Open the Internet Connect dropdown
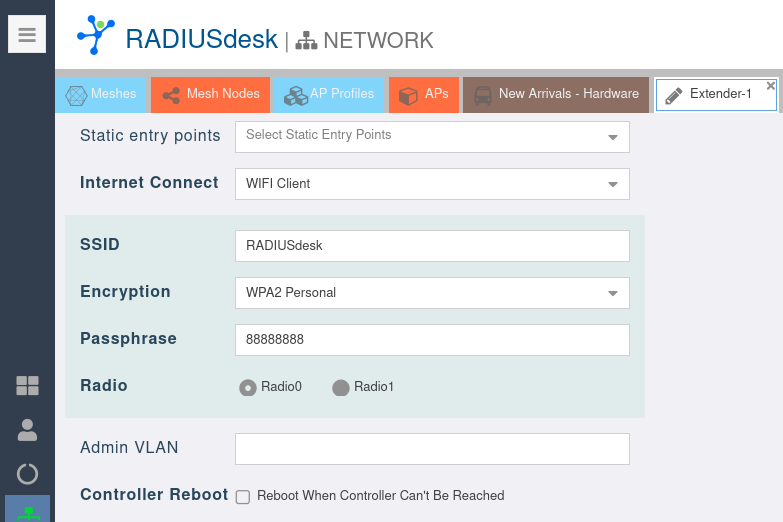Screen dimensions: 783x522 click(612, 184)
